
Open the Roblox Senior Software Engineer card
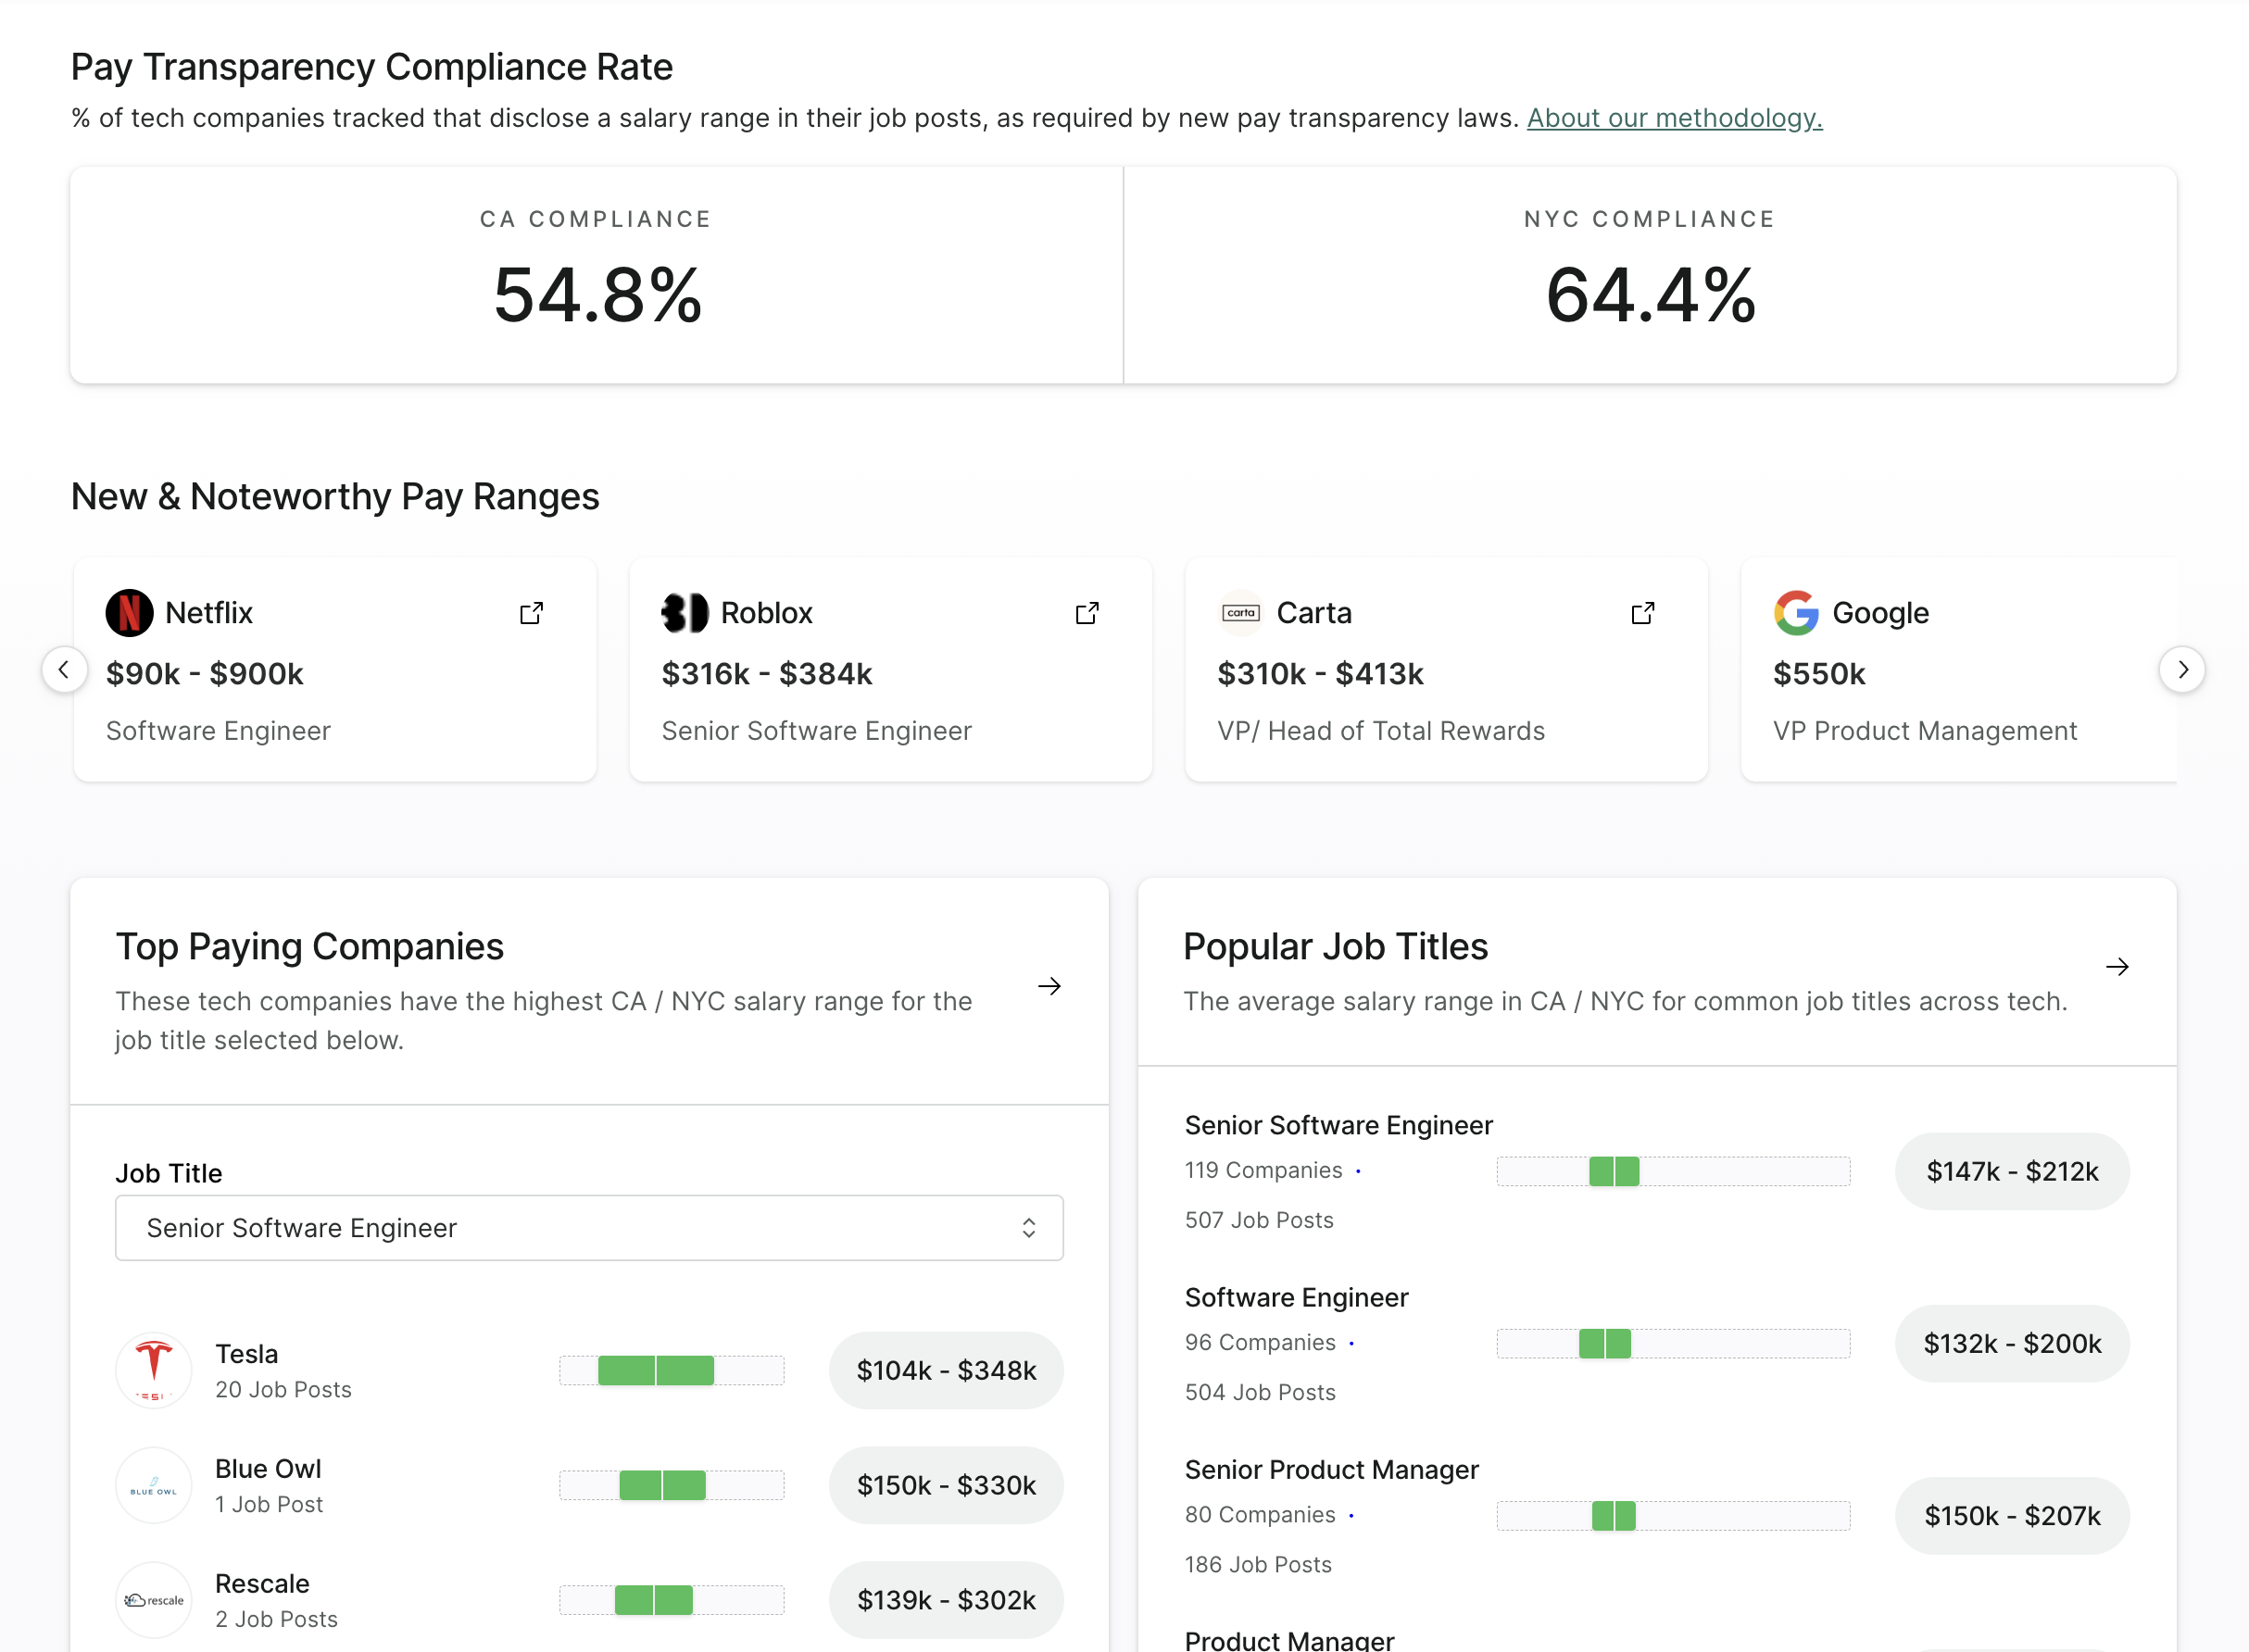click(891, 670)
